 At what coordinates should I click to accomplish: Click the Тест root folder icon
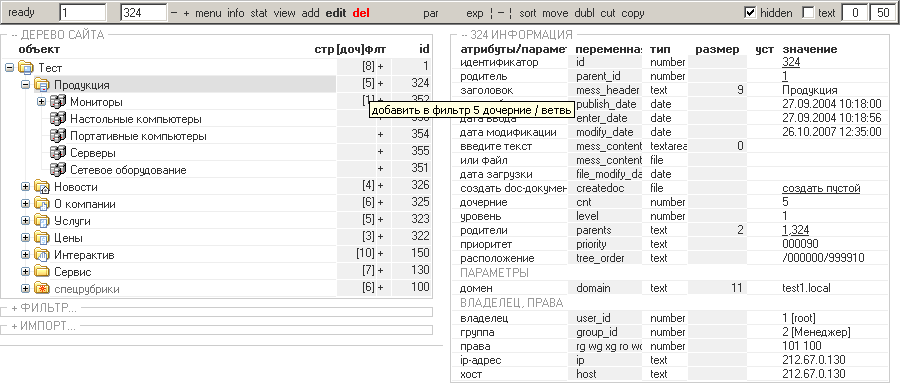26,68
